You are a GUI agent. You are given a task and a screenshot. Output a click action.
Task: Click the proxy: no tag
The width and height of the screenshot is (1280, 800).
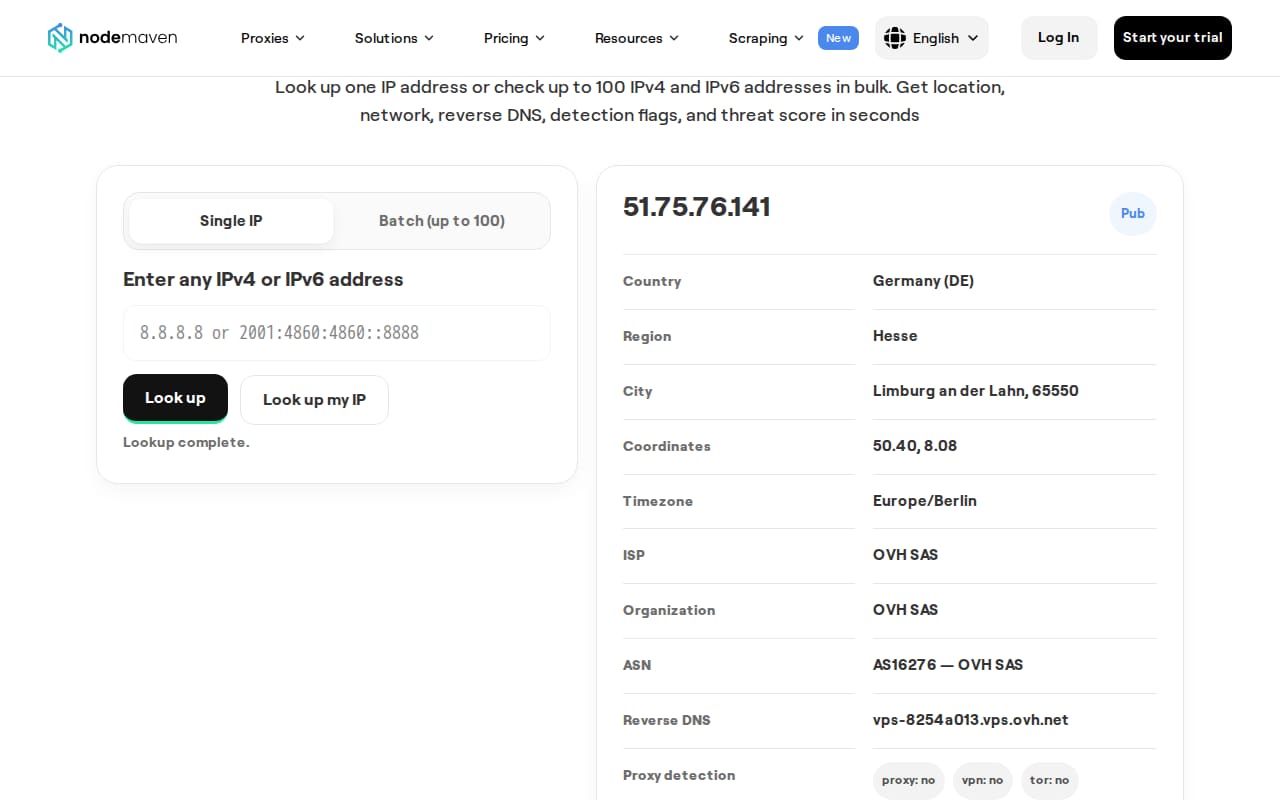pyautogui.click(x=909, y=780)
